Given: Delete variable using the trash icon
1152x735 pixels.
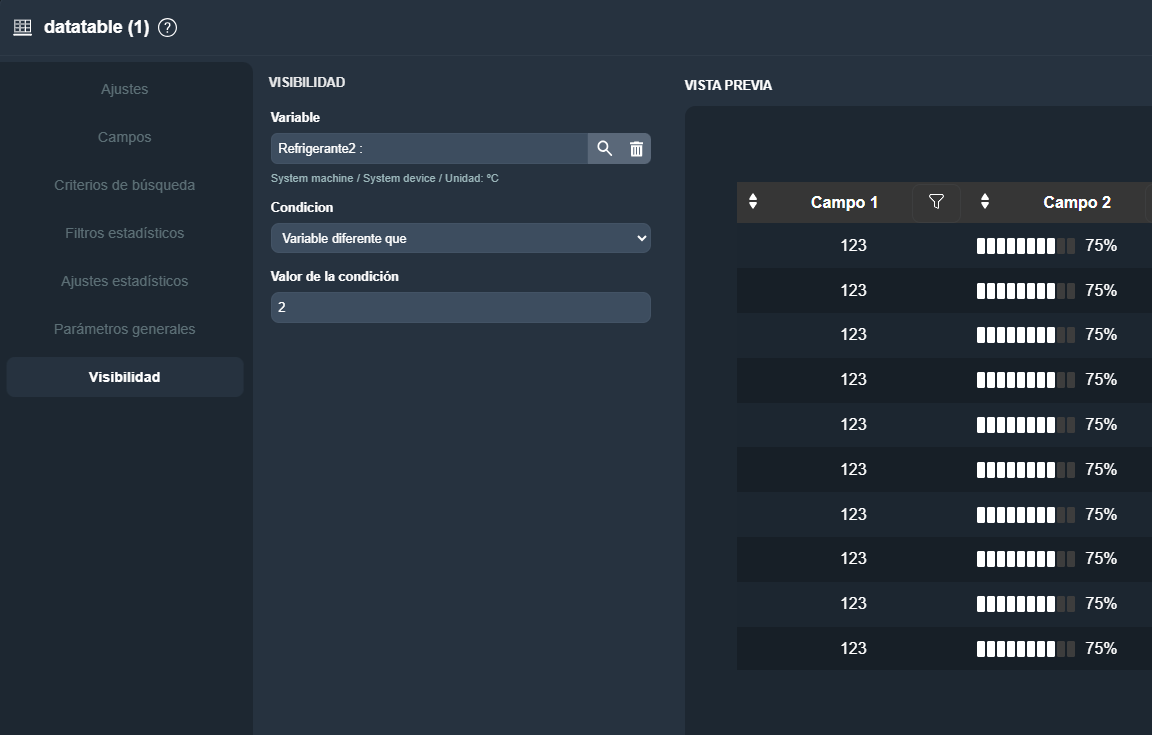Looking at the screenshot, I should coord(636,148).
